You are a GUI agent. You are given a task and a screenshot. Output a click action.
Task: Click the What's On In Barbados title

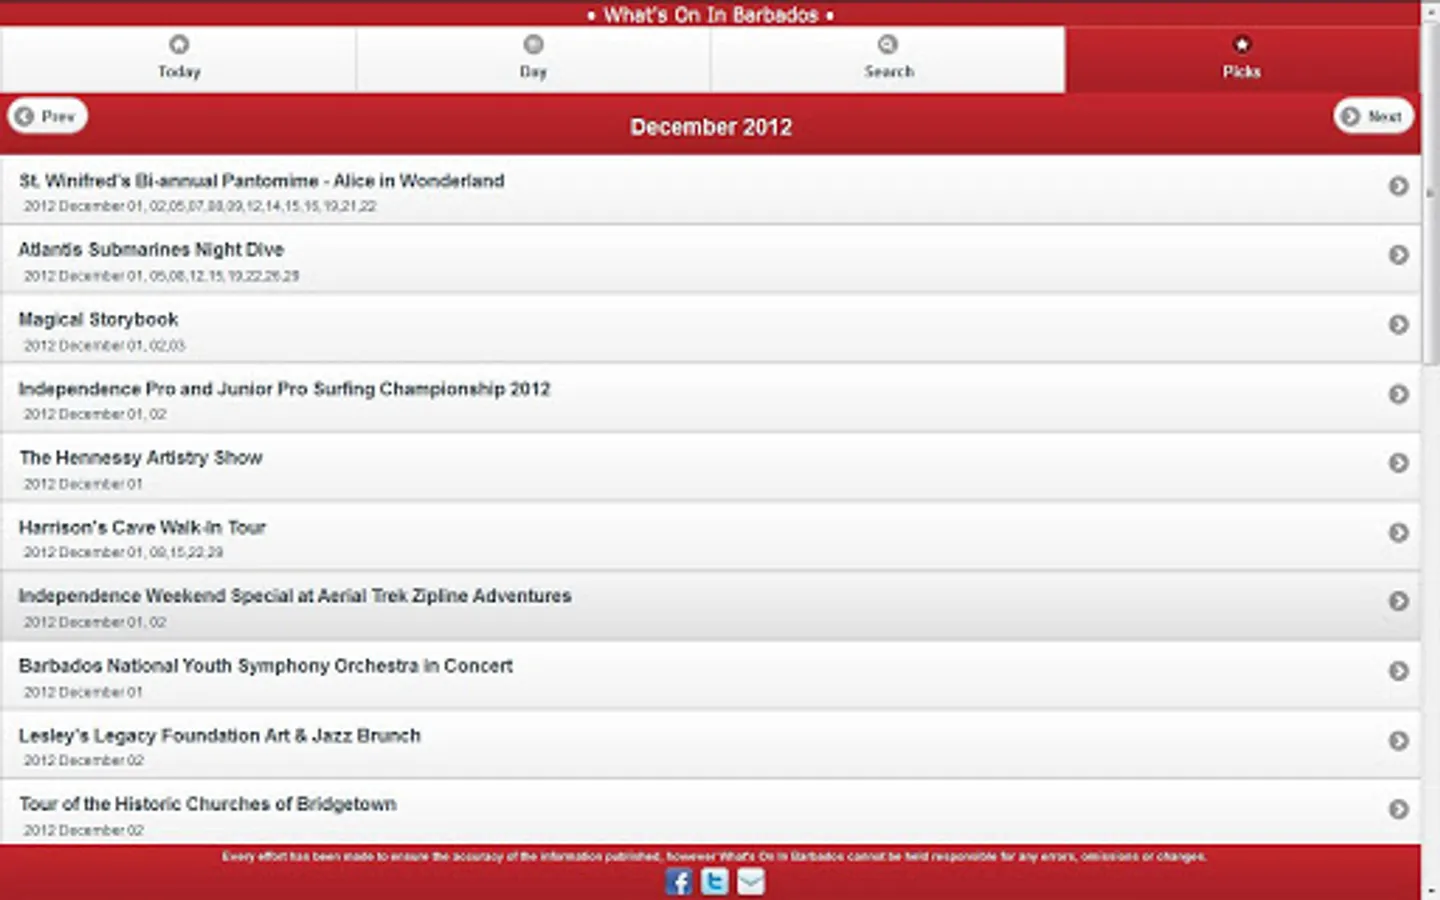click(711, 14)
